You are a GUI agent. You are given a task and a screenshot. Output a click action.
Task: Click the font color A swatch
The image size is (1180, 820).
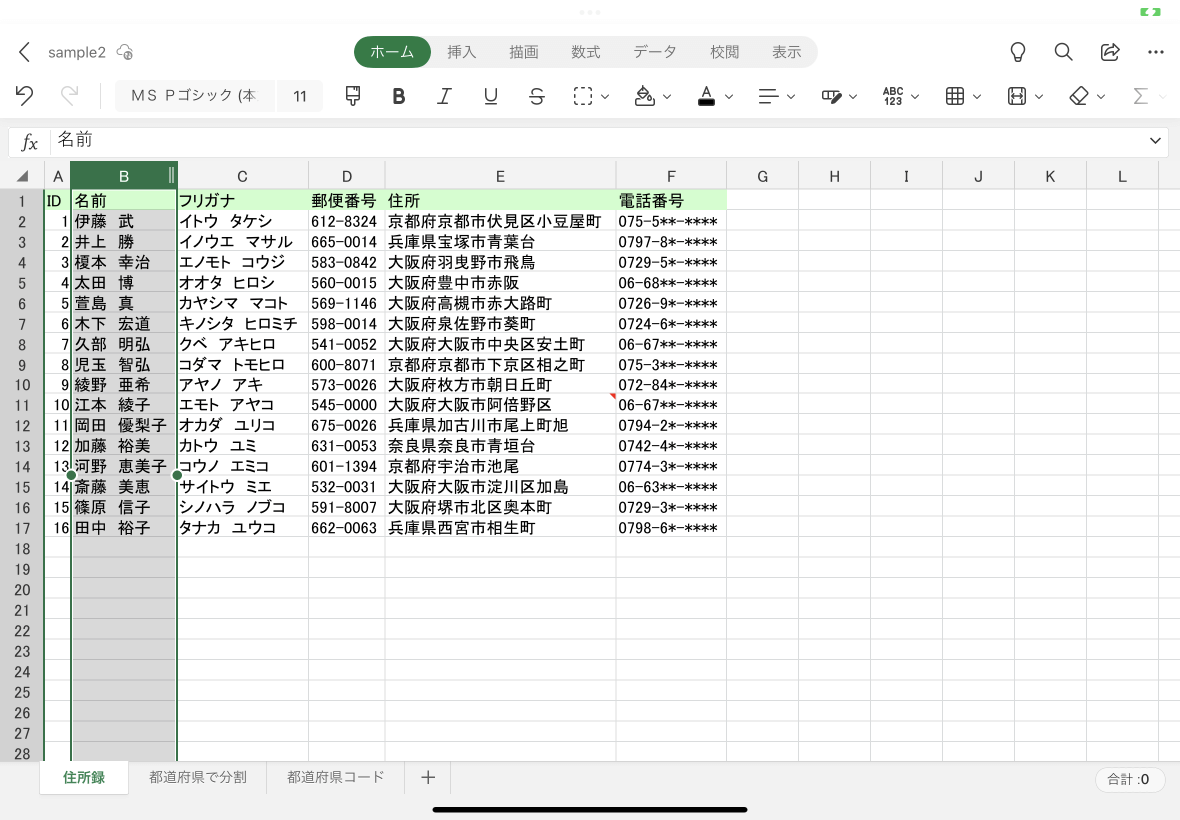pos(706,96)
